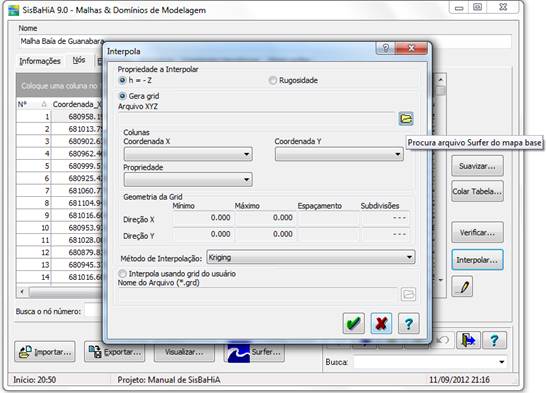This screenshot has height=393, width=546.
Task: Click the Nome do Arquivo grd input field
Action: click(258, 294)
